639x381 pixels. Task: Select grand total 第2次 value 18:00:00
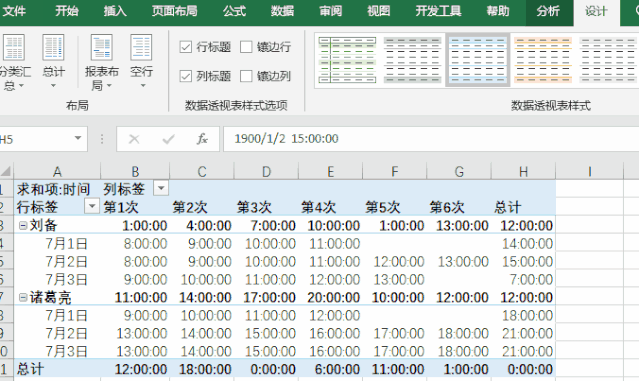202,369
